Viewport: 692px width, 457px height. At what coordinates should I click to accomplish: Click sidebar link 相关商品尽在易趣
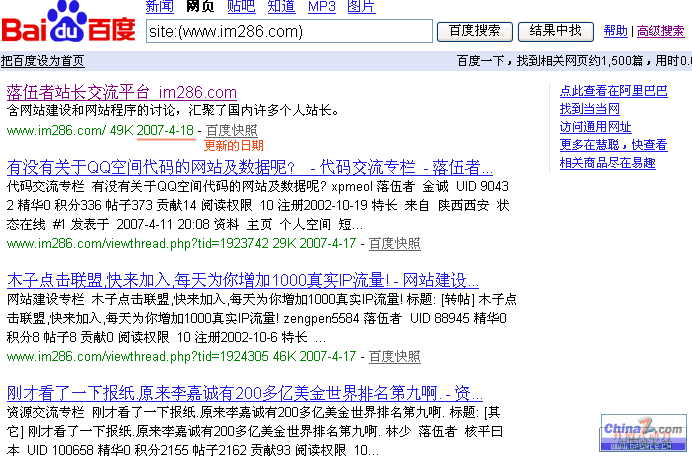(607, 163)
